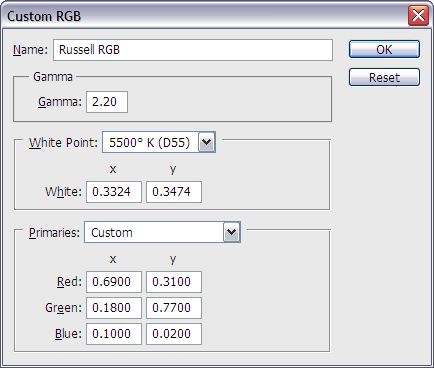This screenshot has width=434, height=368.
Task: Select the Red y field 0.3100
Action: coord(174,282)
